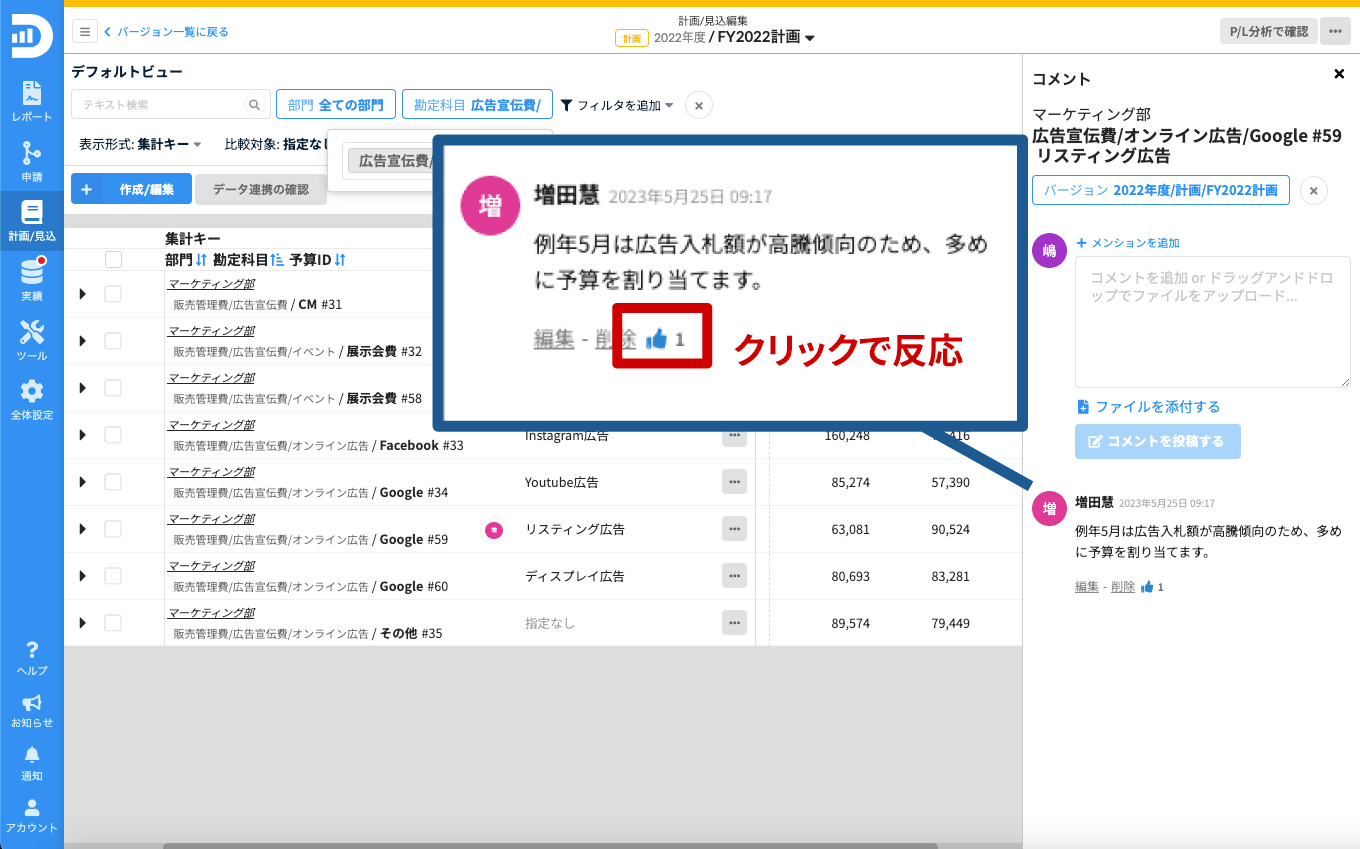Expand the CM #31 row
1360x849 pixels.
[83, 294]
